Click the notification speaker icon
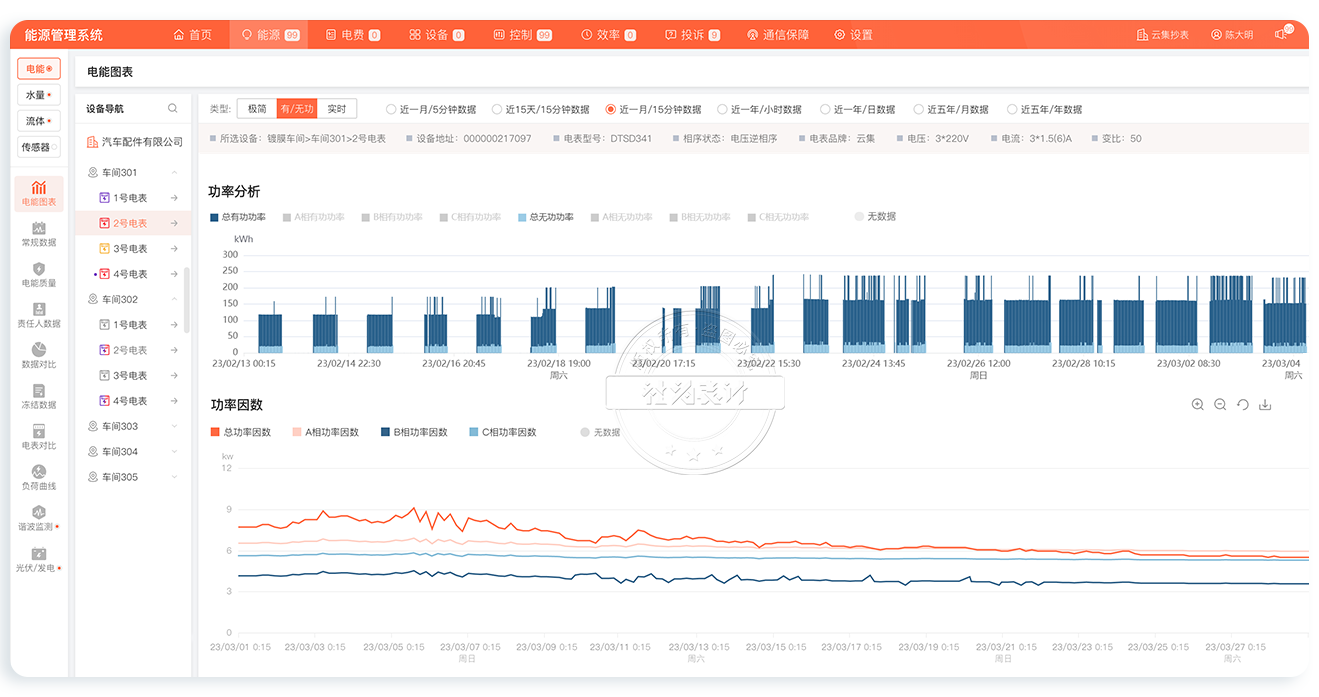 pyautogui.click(x=1281, y=34)
